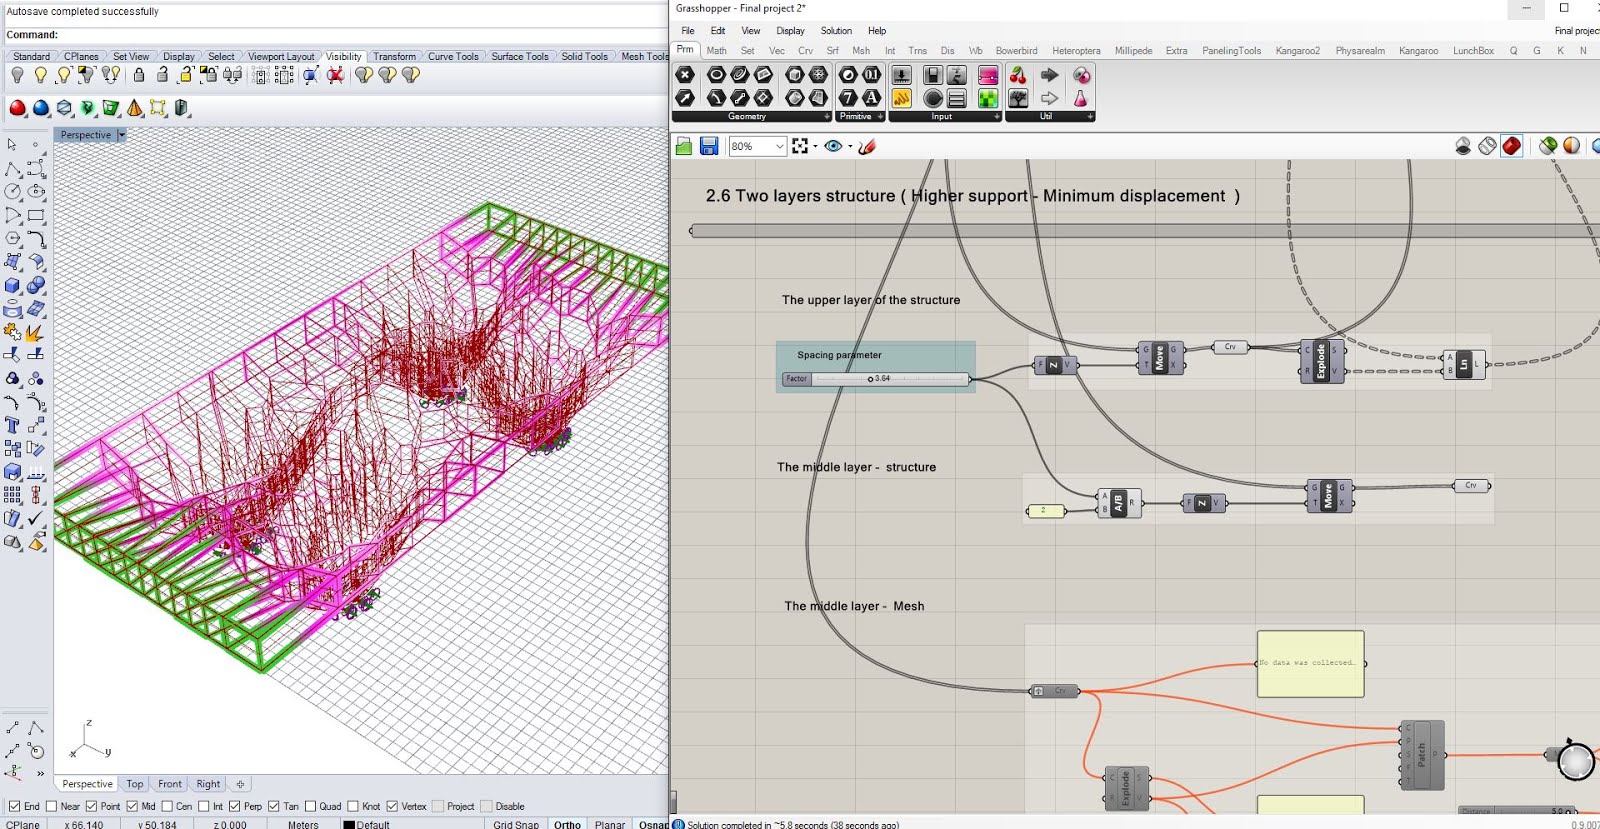Screen dimensions: 1600x829
Task: Toggle Ortho mode in Rhino status bar
Action: pos(567,824)
